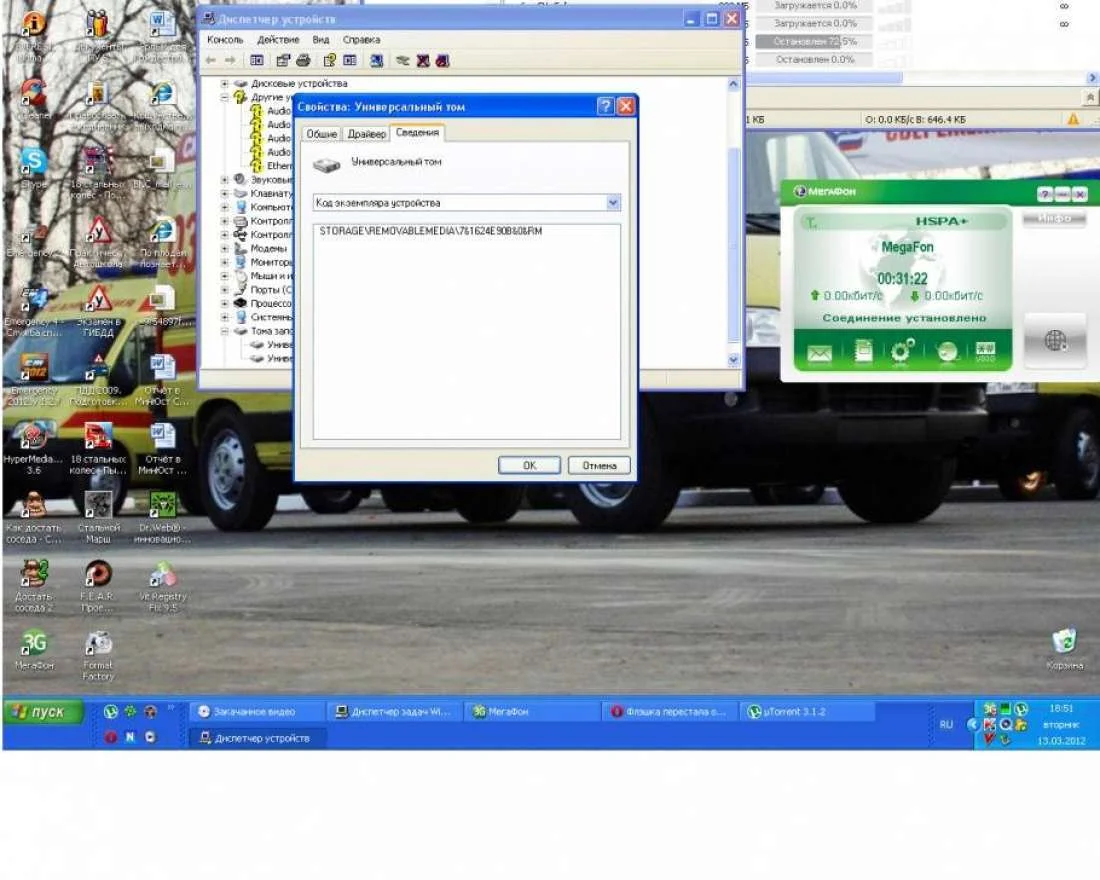
Task: Expand Дисковые устройства tree node
Action: point(224,84)
